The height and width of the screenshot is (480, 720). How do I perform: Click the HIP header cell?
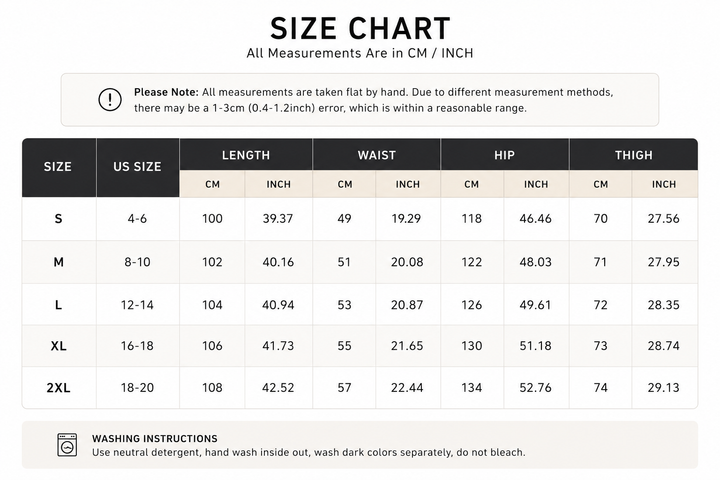[x=505, y=155]
